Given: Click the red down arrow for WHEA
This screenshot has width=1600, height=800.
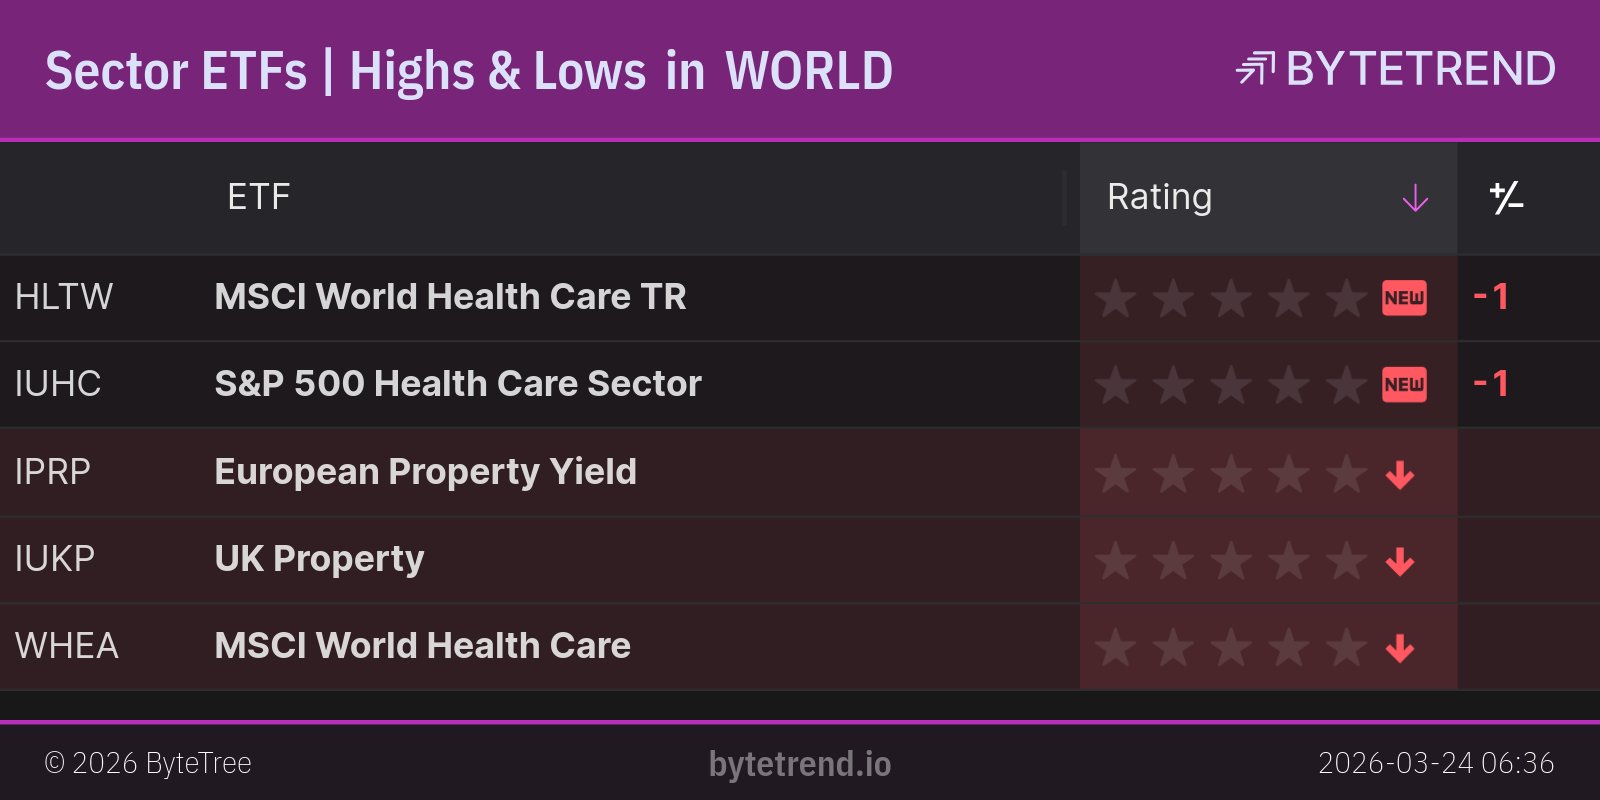Looking at the screenshot, I should click(x=1400, y=648).
